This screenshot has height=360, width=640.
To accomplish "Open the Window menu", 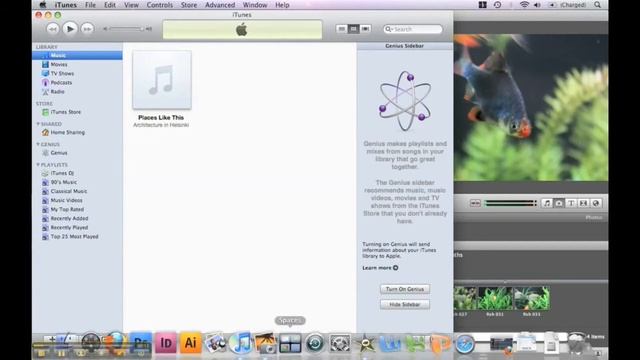I will [255, 5].
